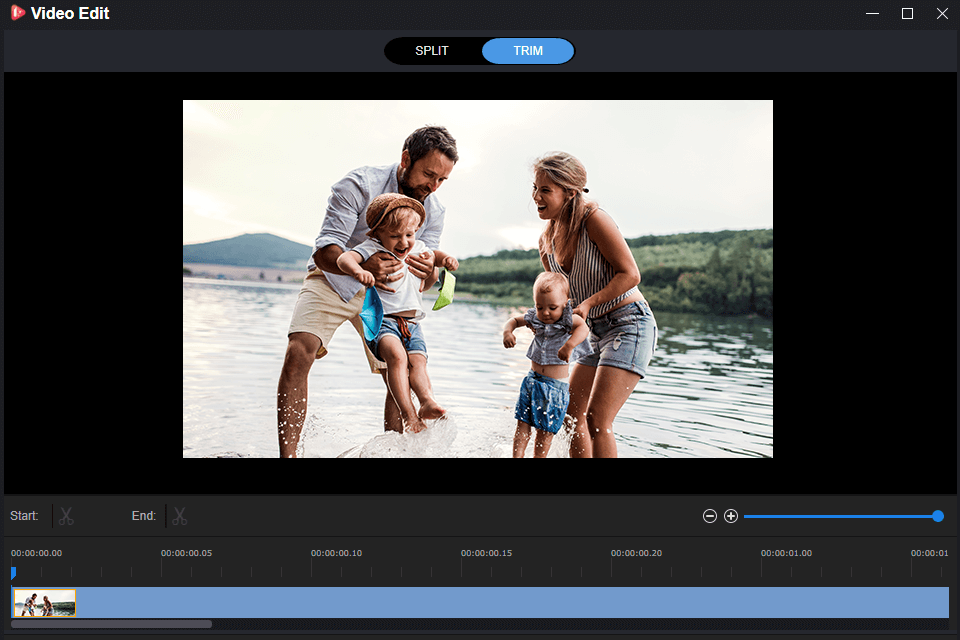Screen dimensions: 960x640
Task: Zoom in the timeline with plus icon
Action: pyautogui.click(x=731, y=516)
